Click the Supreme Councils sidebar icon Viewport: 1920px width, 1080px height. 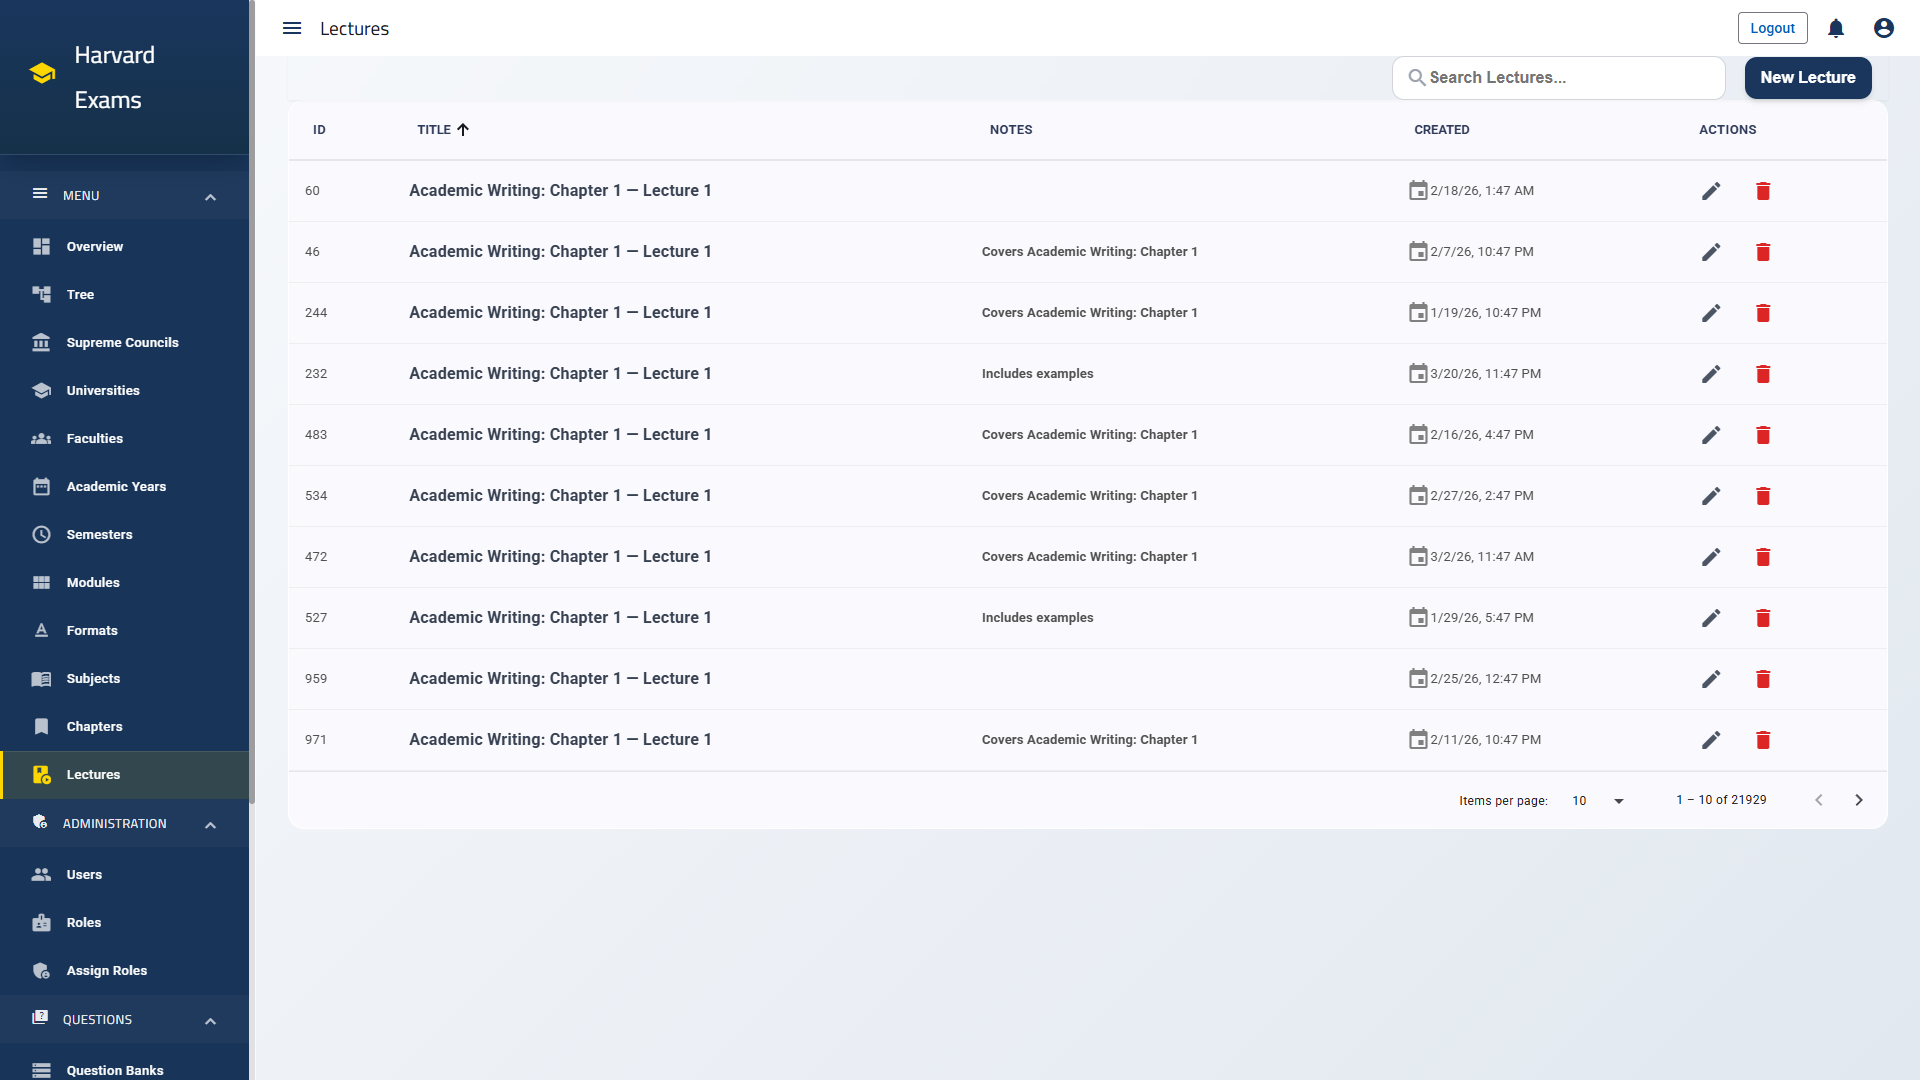click(x=41, y=342)
